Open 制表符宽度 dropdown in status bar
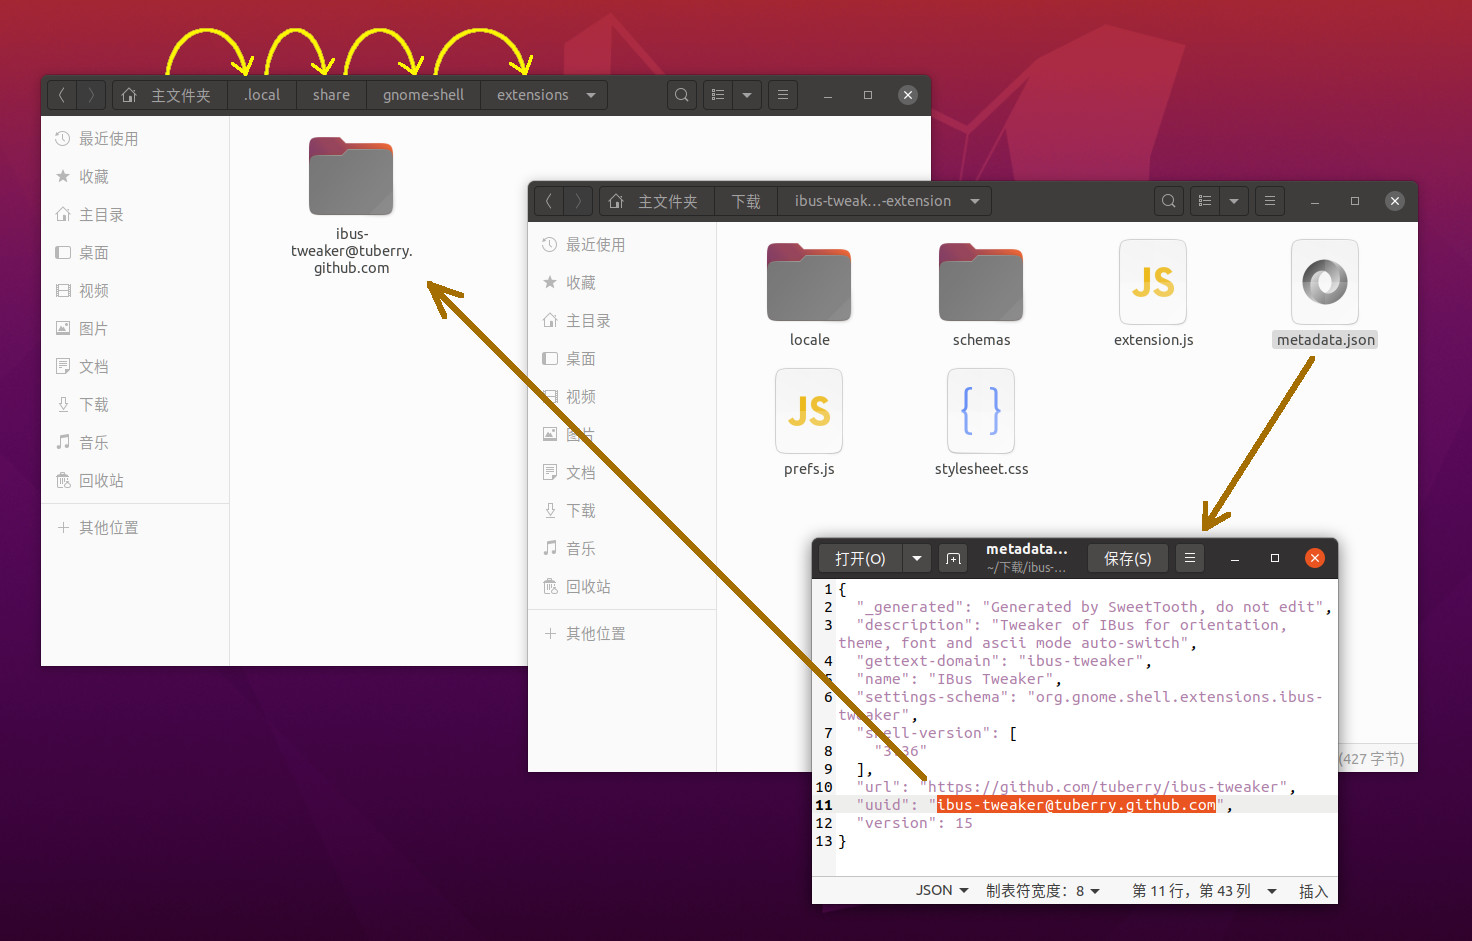This screenshot has height=941, width=1472. tap(1043, 890)
